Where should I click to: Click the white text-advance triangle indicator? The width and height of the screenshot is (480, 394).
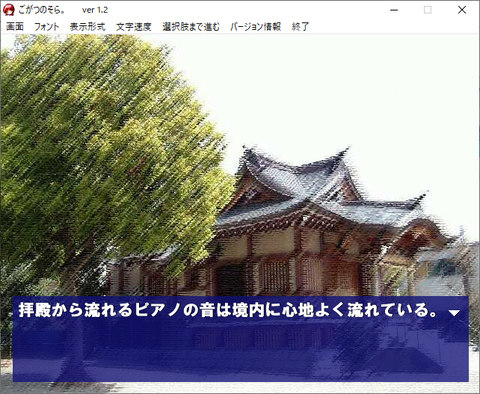point(454,313)
